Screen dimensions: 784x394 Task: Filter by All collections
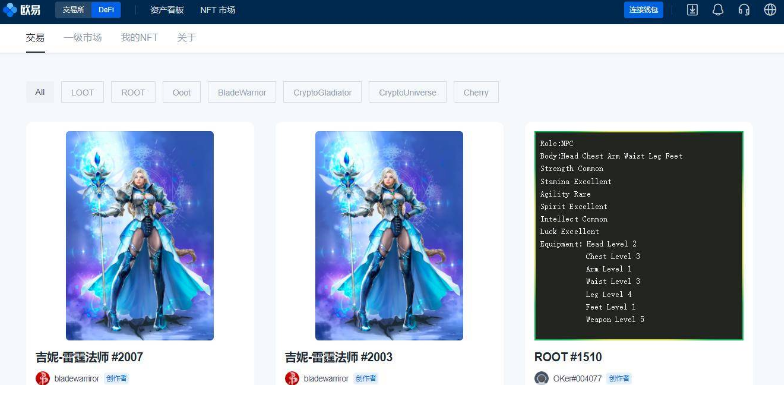pyautogui.click(x=40, y=92)
